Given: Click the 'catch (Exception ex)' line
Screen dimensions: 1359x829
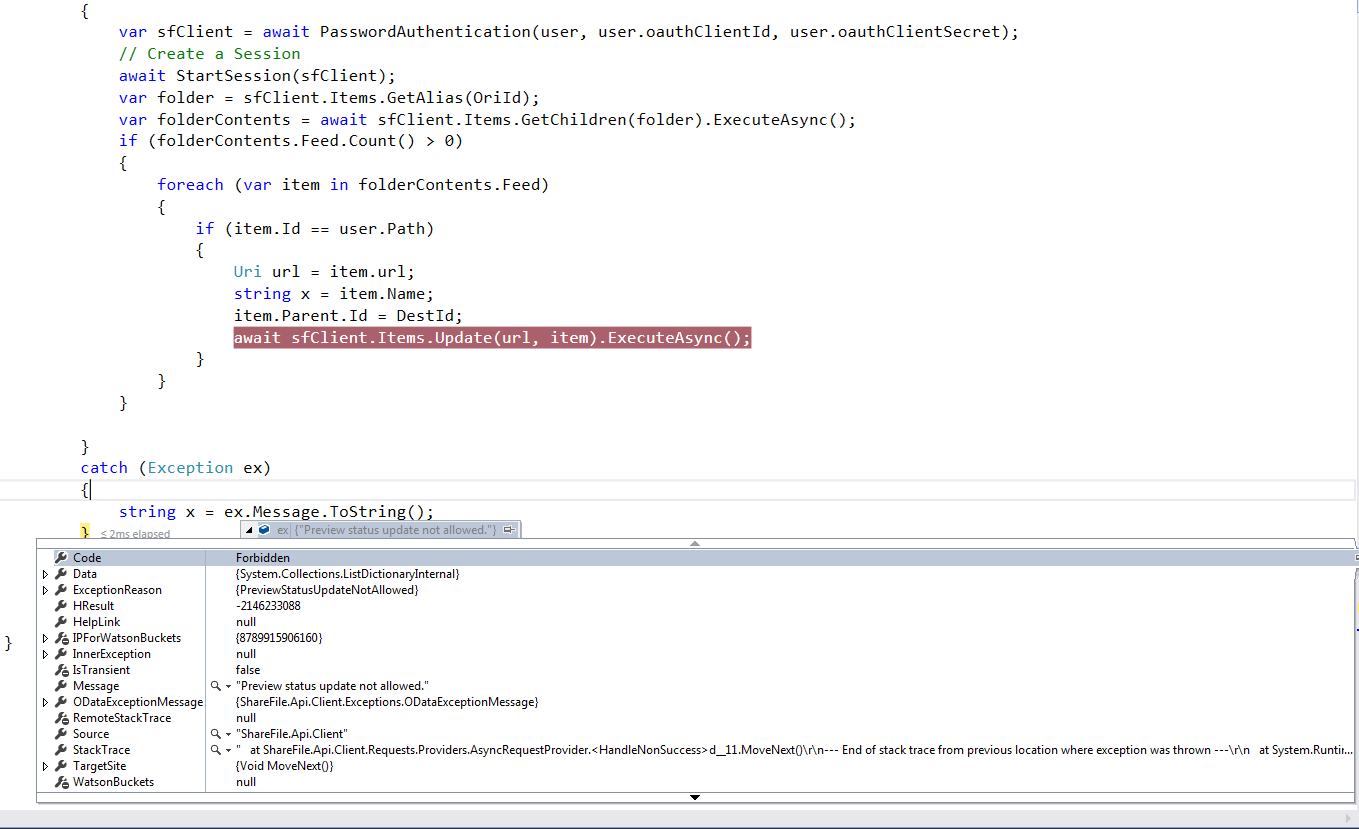Looking at the screenshot, I should click(x=176, y=468).
